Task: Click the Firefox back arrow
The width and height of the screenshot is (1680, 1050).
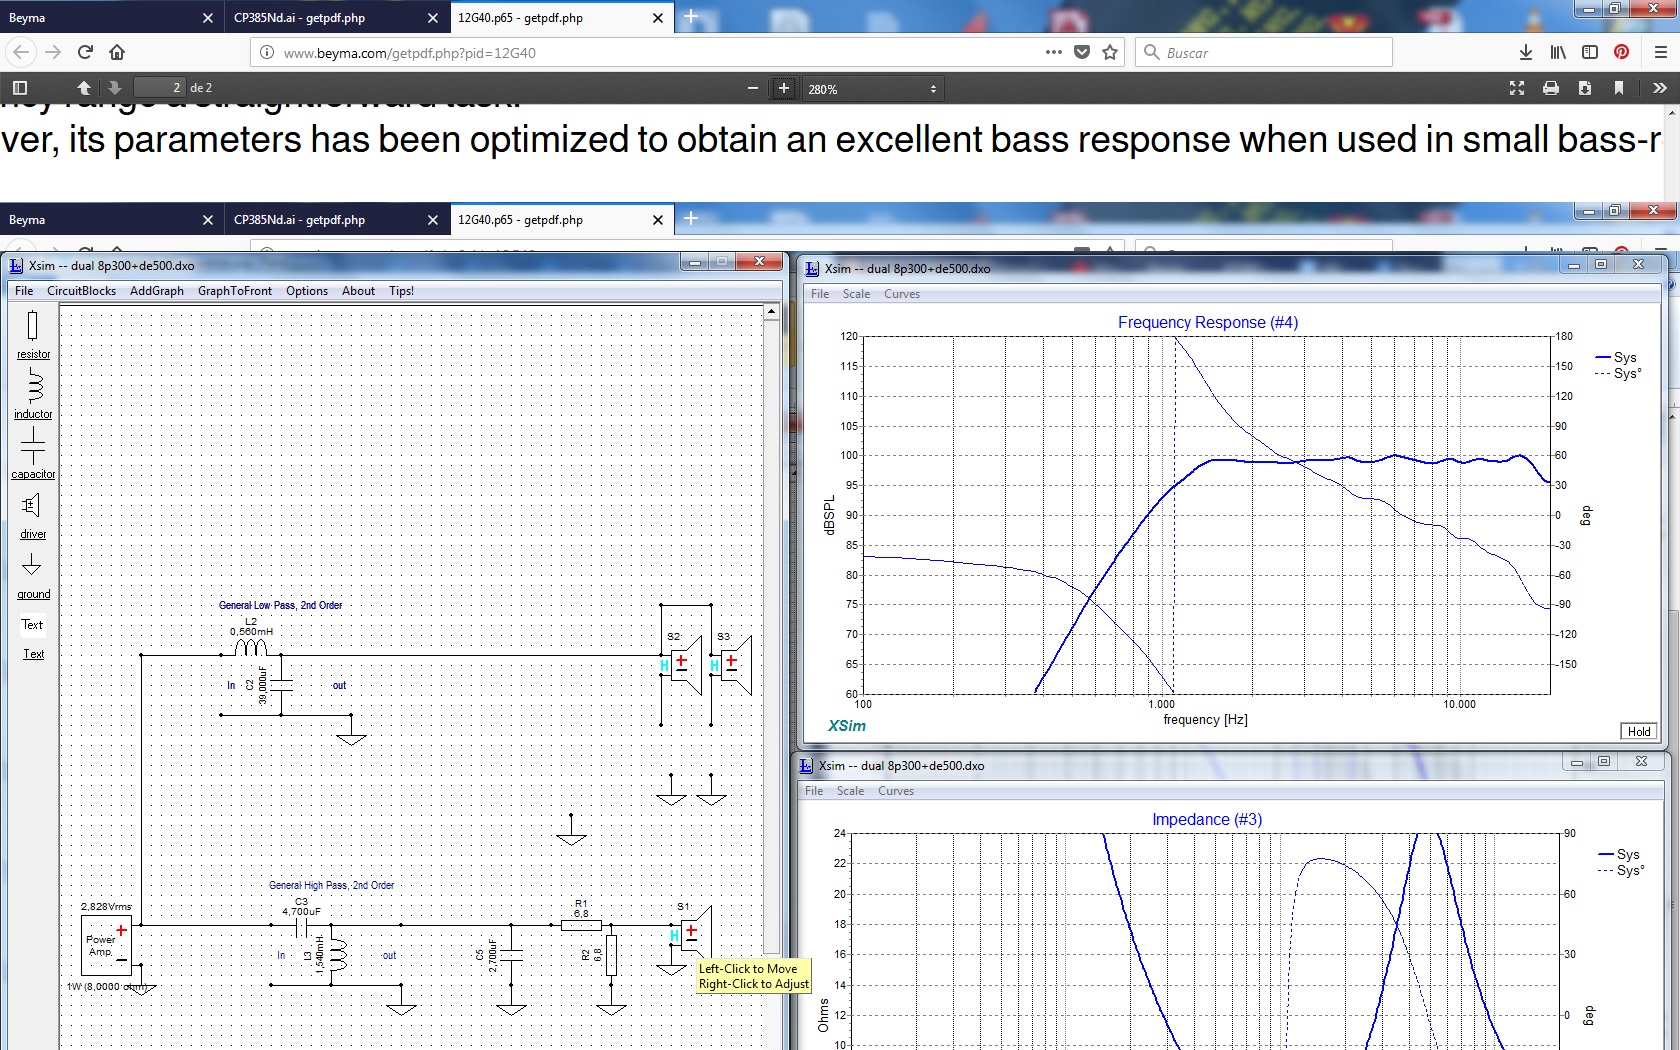Action: tap(22, 52)
